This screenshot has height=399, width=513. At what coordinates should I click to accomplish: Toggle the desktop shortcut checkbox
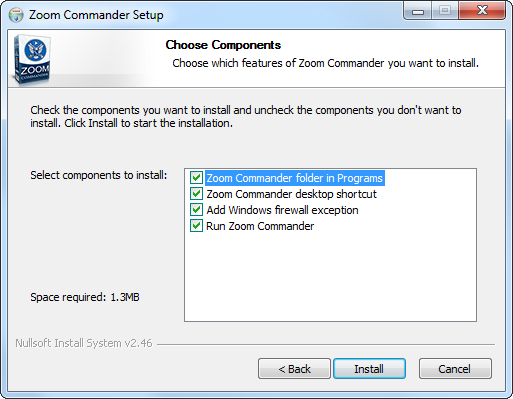click(196, 194)
